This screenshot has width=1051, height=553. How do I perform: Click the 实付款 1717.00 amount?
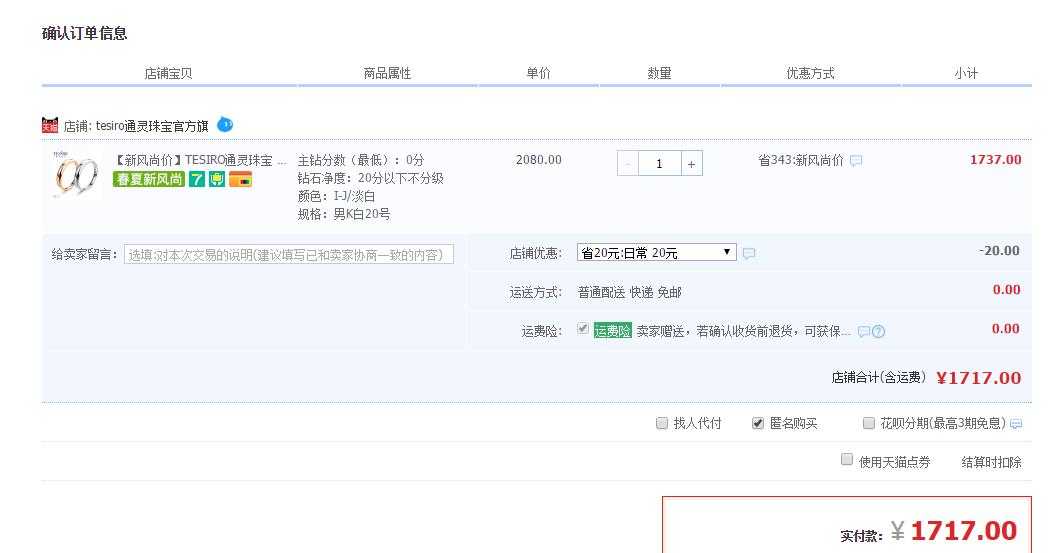(964, 531)
